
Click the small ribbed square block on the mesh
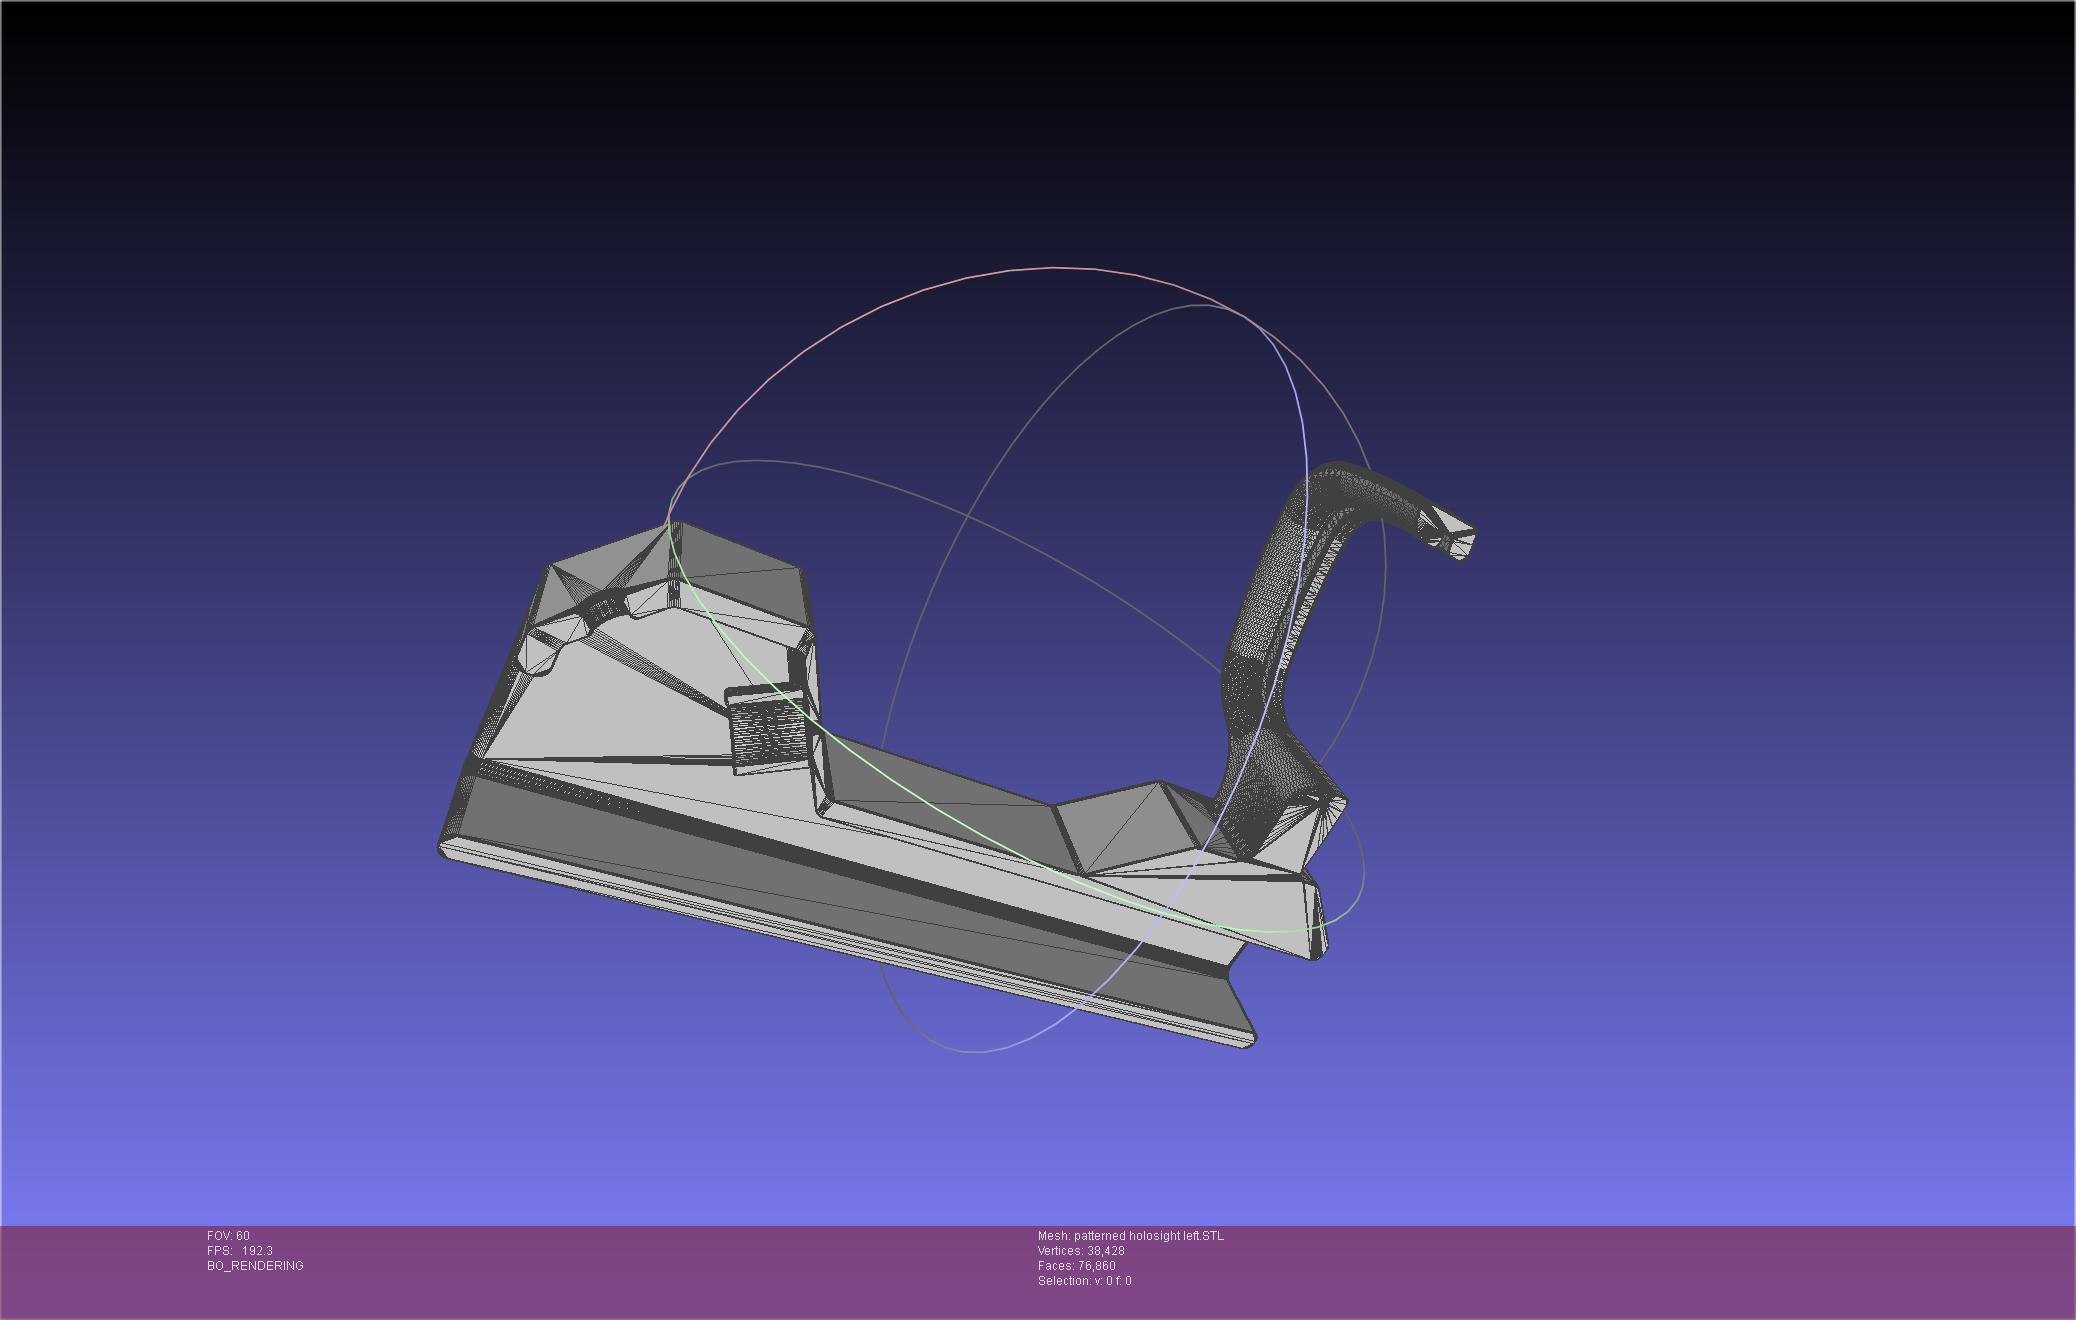tap(766, 732)
